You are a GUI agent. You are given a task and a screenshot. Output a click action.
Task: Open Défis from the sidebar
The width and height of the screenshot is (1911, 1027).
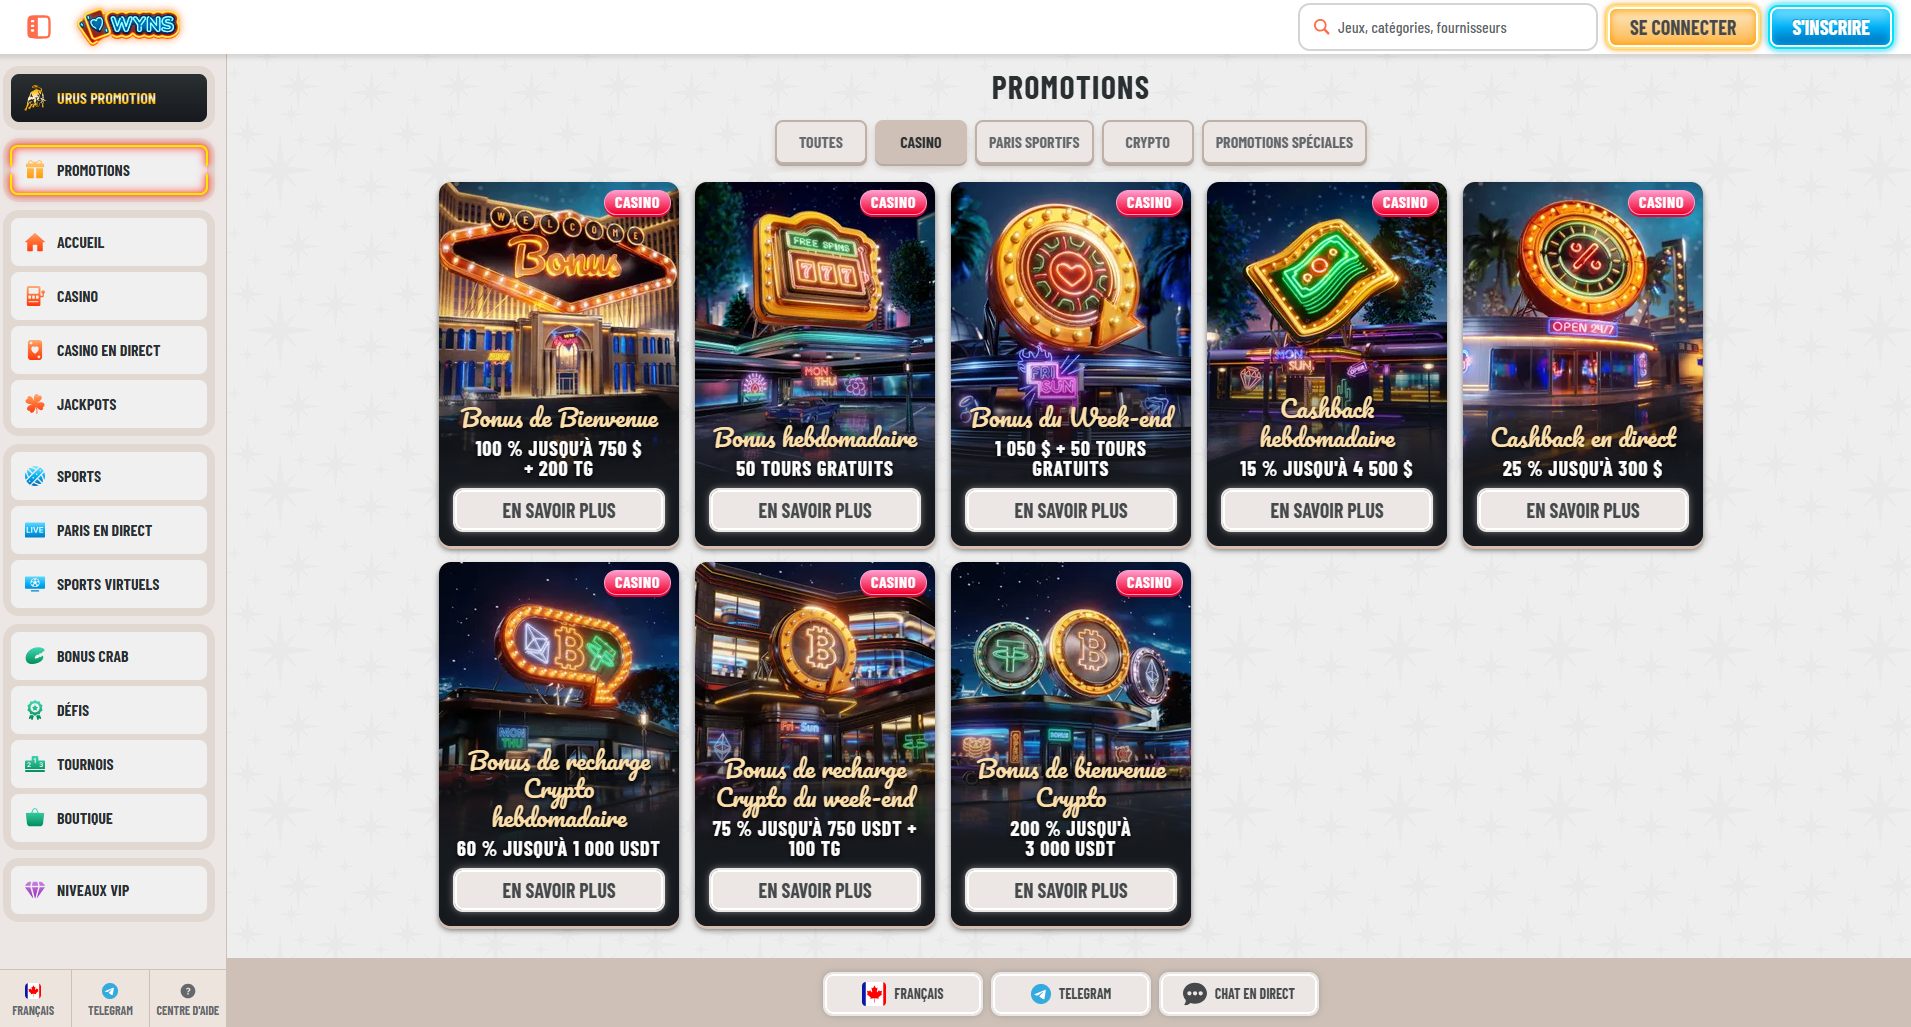pyautogui.click(x=109, y=710)
